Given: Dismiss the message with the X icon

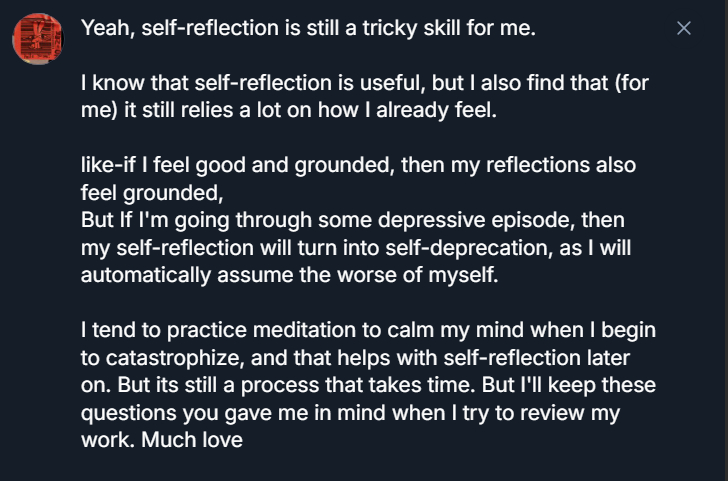Looking at the screenshot, I should [684, 28].
